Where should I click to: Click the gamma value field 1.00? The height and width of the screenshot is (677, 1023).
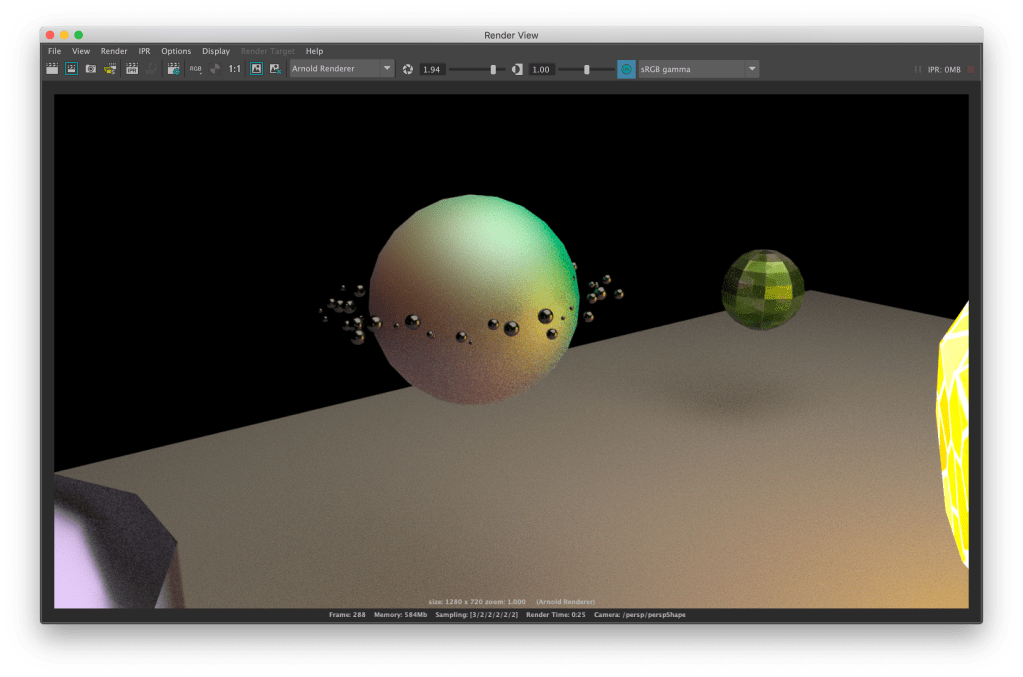click(541, 70)
